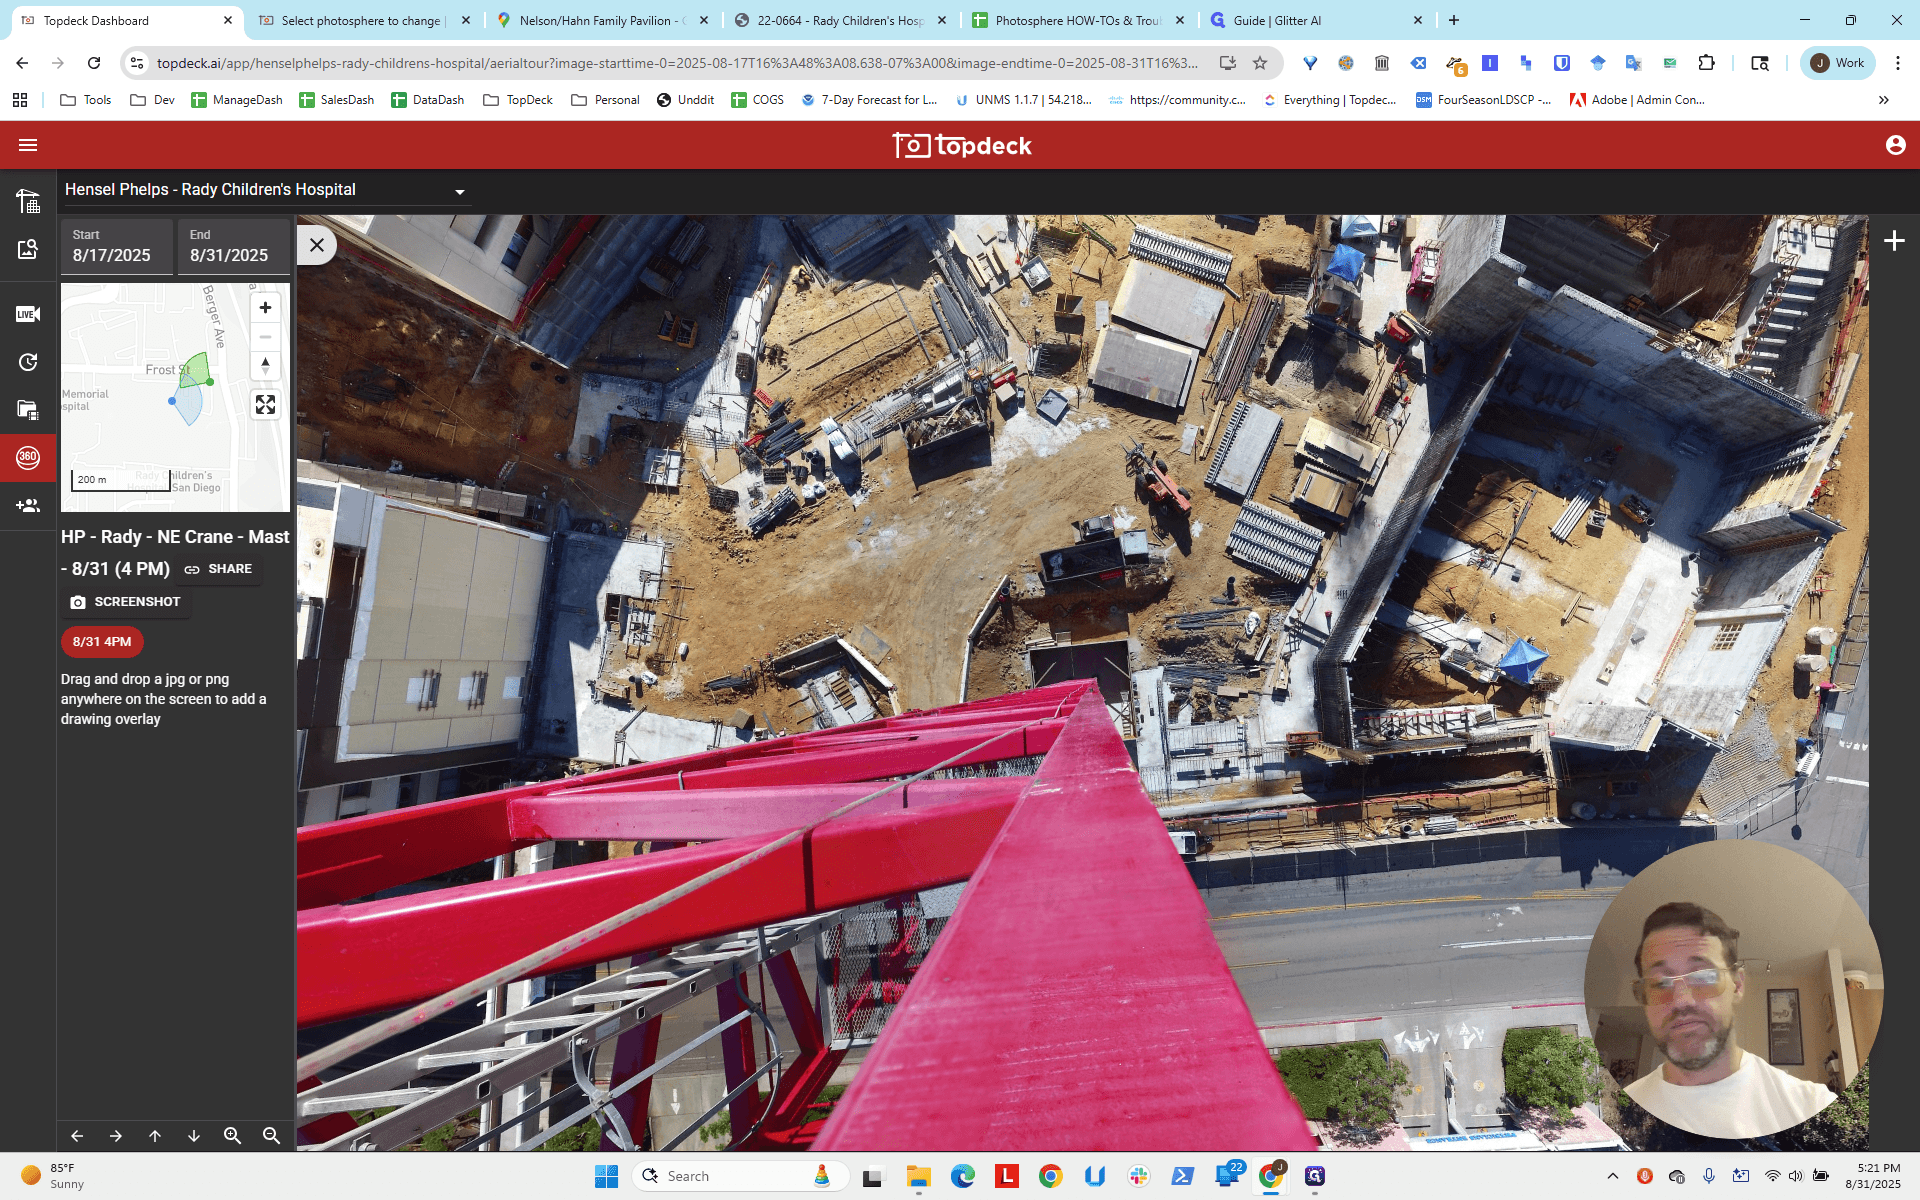This screenshot has height=1200, width=1920.
Task: Open the add-user sidebar icon
Action: [28, 506]
